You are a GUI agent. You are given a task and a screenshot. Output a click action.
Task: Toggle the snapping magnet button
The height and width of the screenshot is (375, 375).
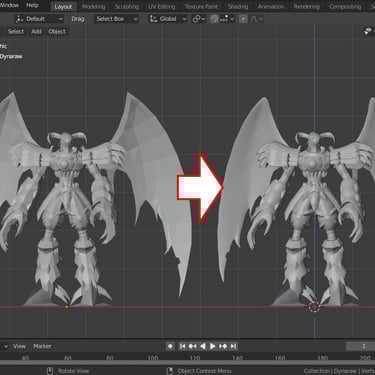click(214, 19)
